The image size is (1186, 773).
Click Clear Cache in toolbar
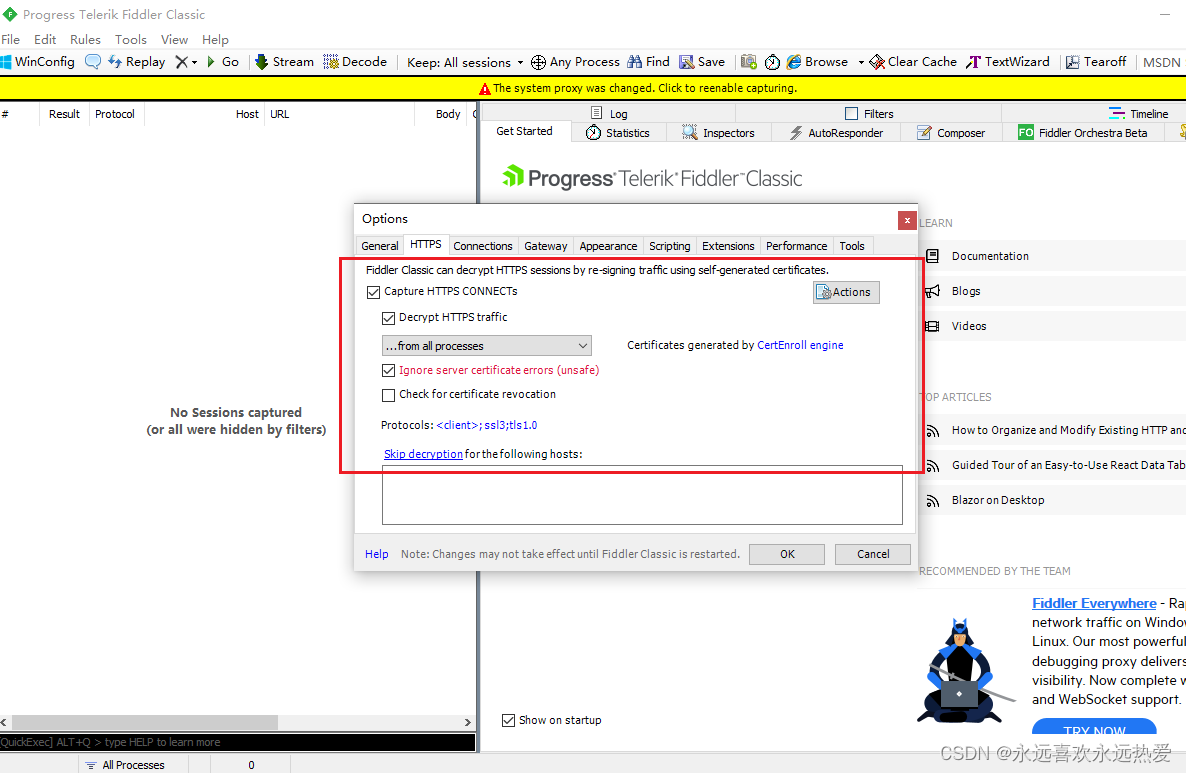pos(913,62)
